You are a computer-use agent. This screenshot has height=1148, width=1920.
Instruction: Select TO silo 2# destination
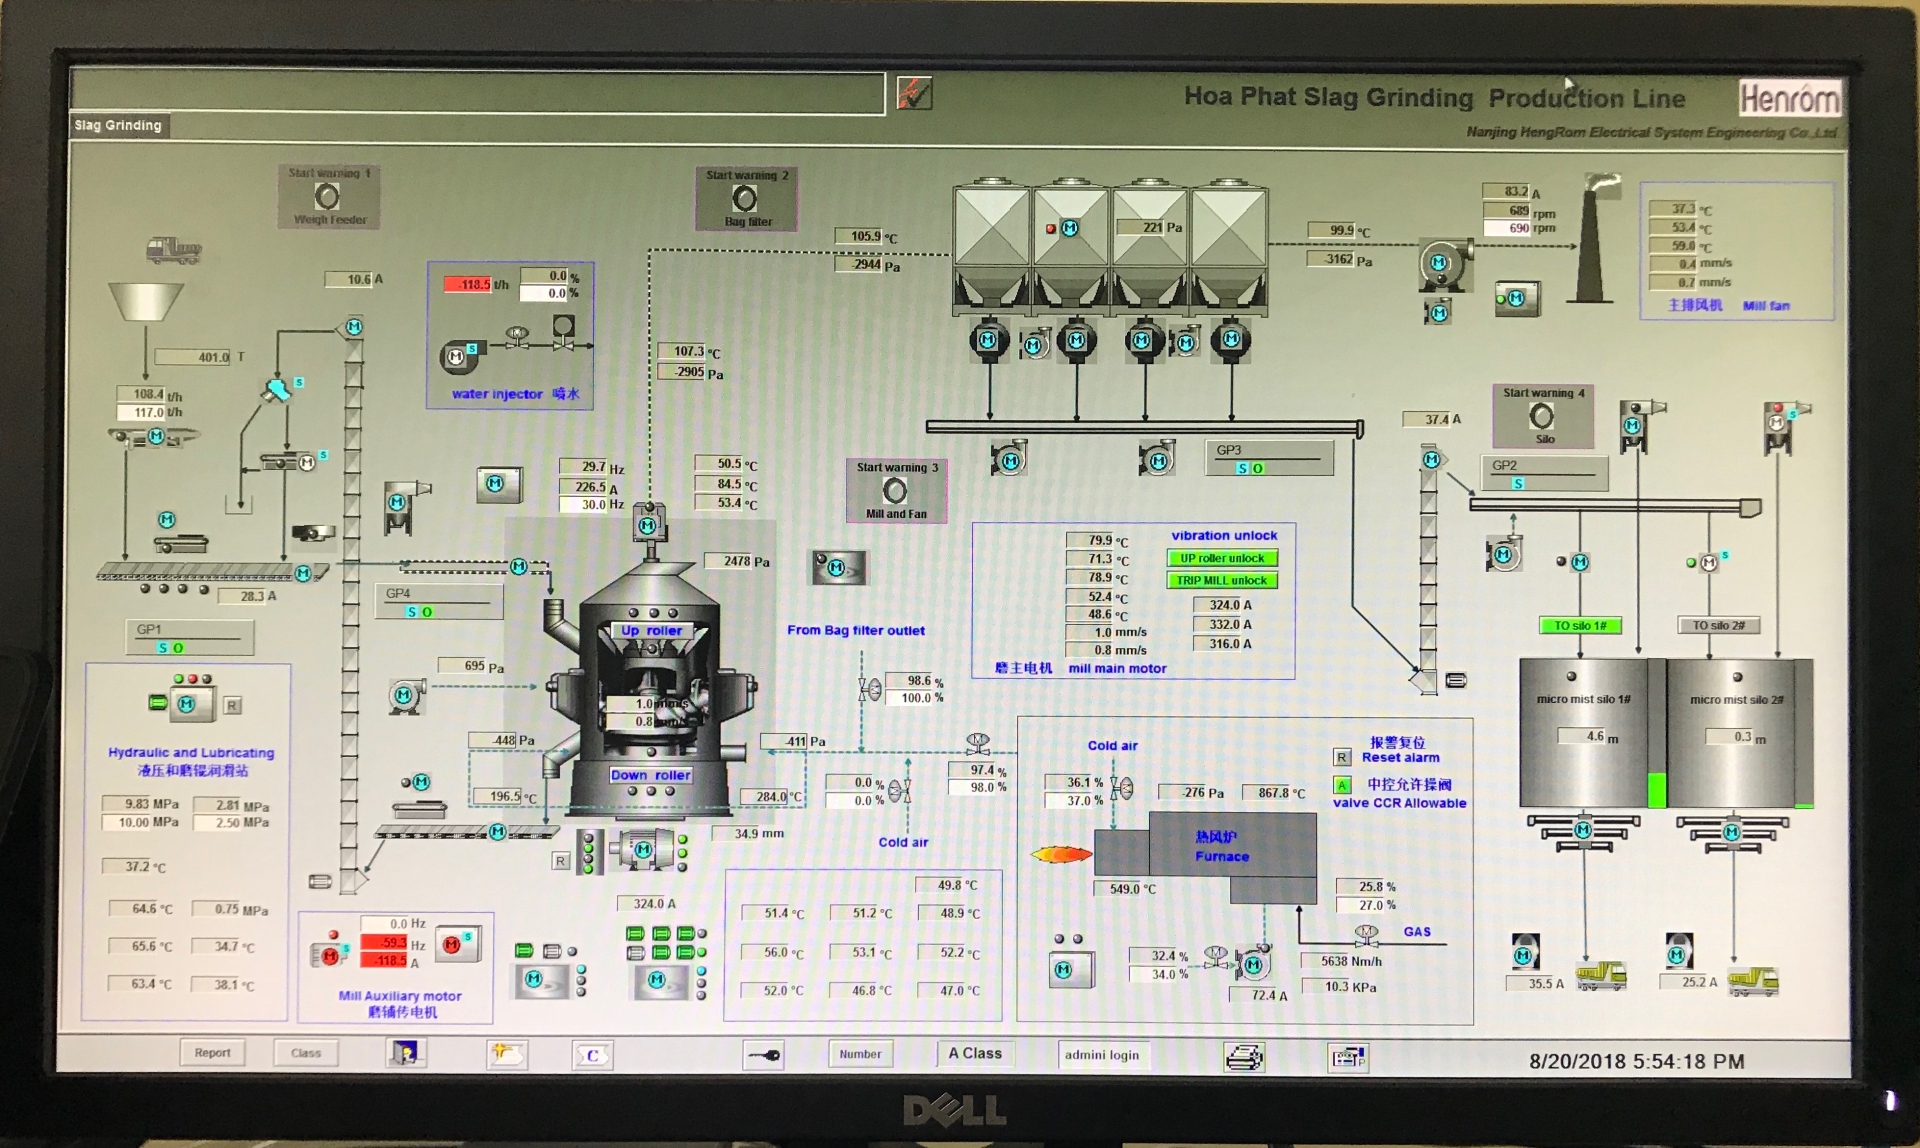tap(1718, 626)
